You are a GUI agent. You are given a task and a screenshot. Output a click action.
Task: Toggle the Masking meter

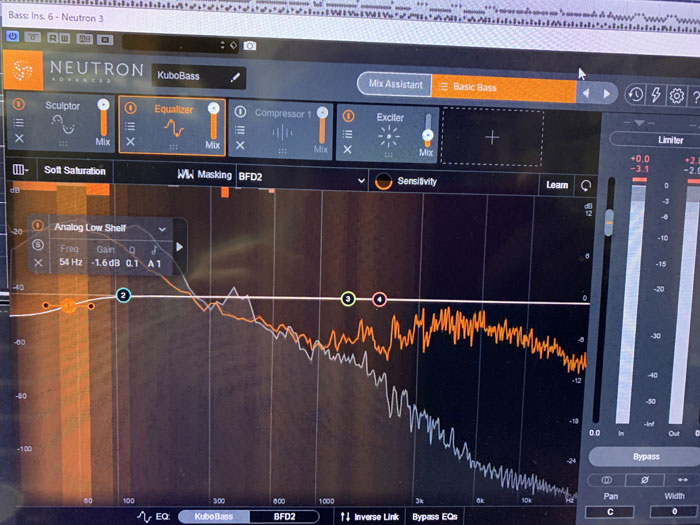tap(204, 175)
